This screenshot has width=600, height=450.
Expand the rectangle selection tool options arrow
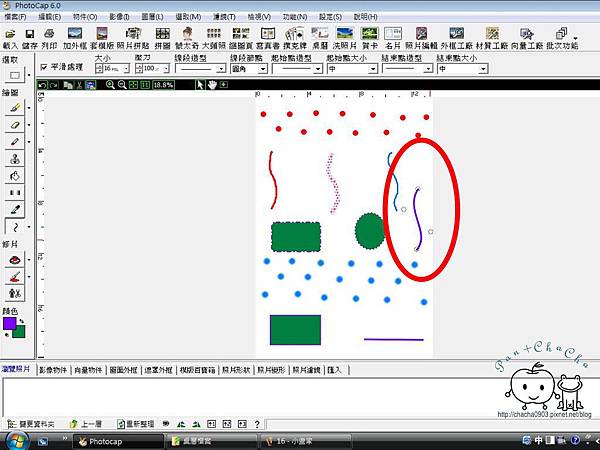point(29,75)
